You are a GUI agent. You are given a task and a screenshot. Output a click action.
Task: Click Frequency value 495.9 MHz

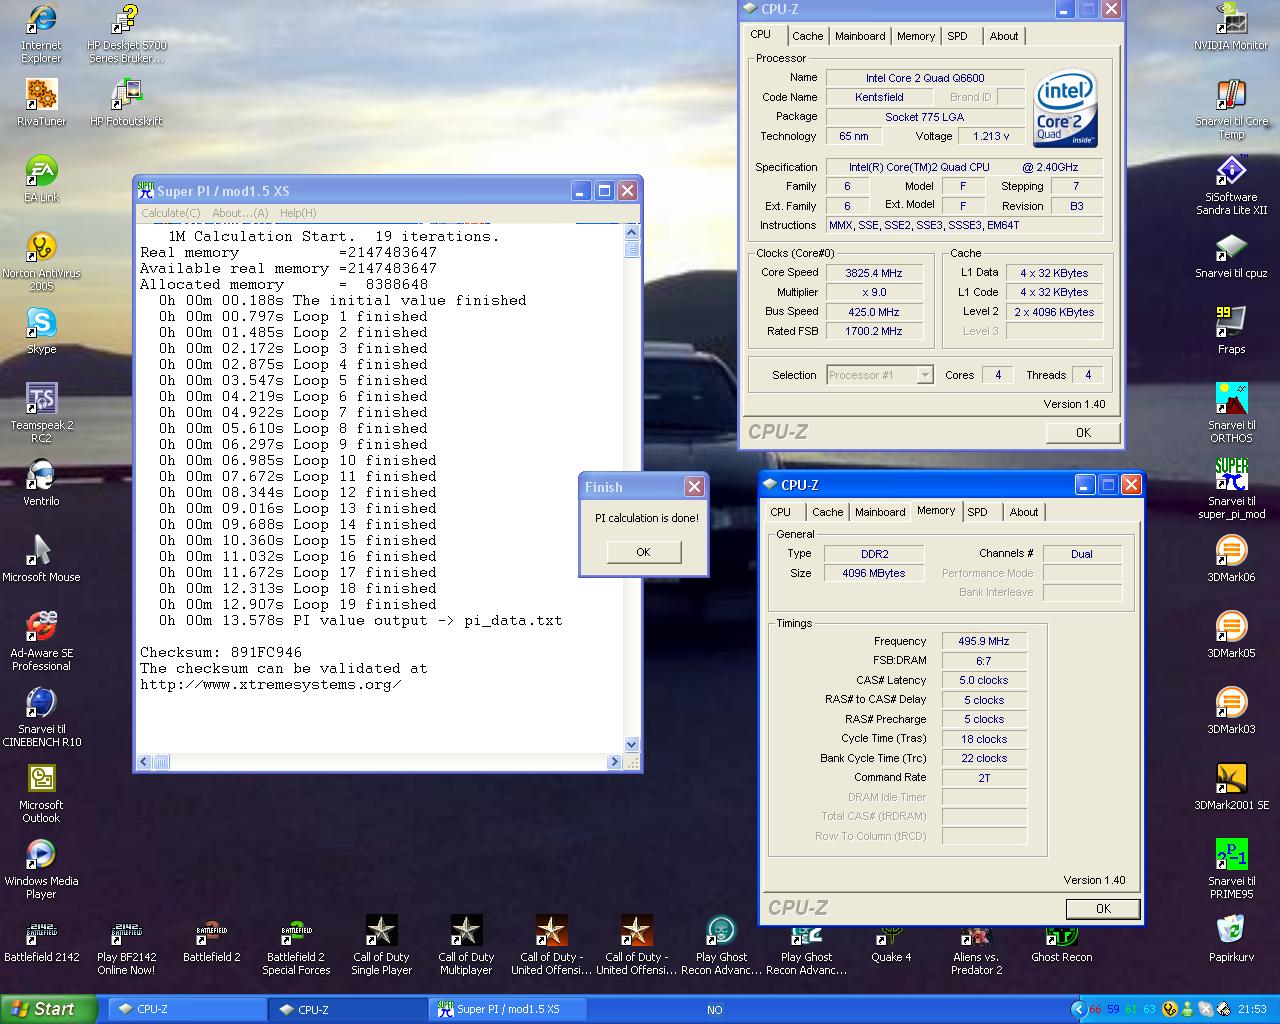984,641
